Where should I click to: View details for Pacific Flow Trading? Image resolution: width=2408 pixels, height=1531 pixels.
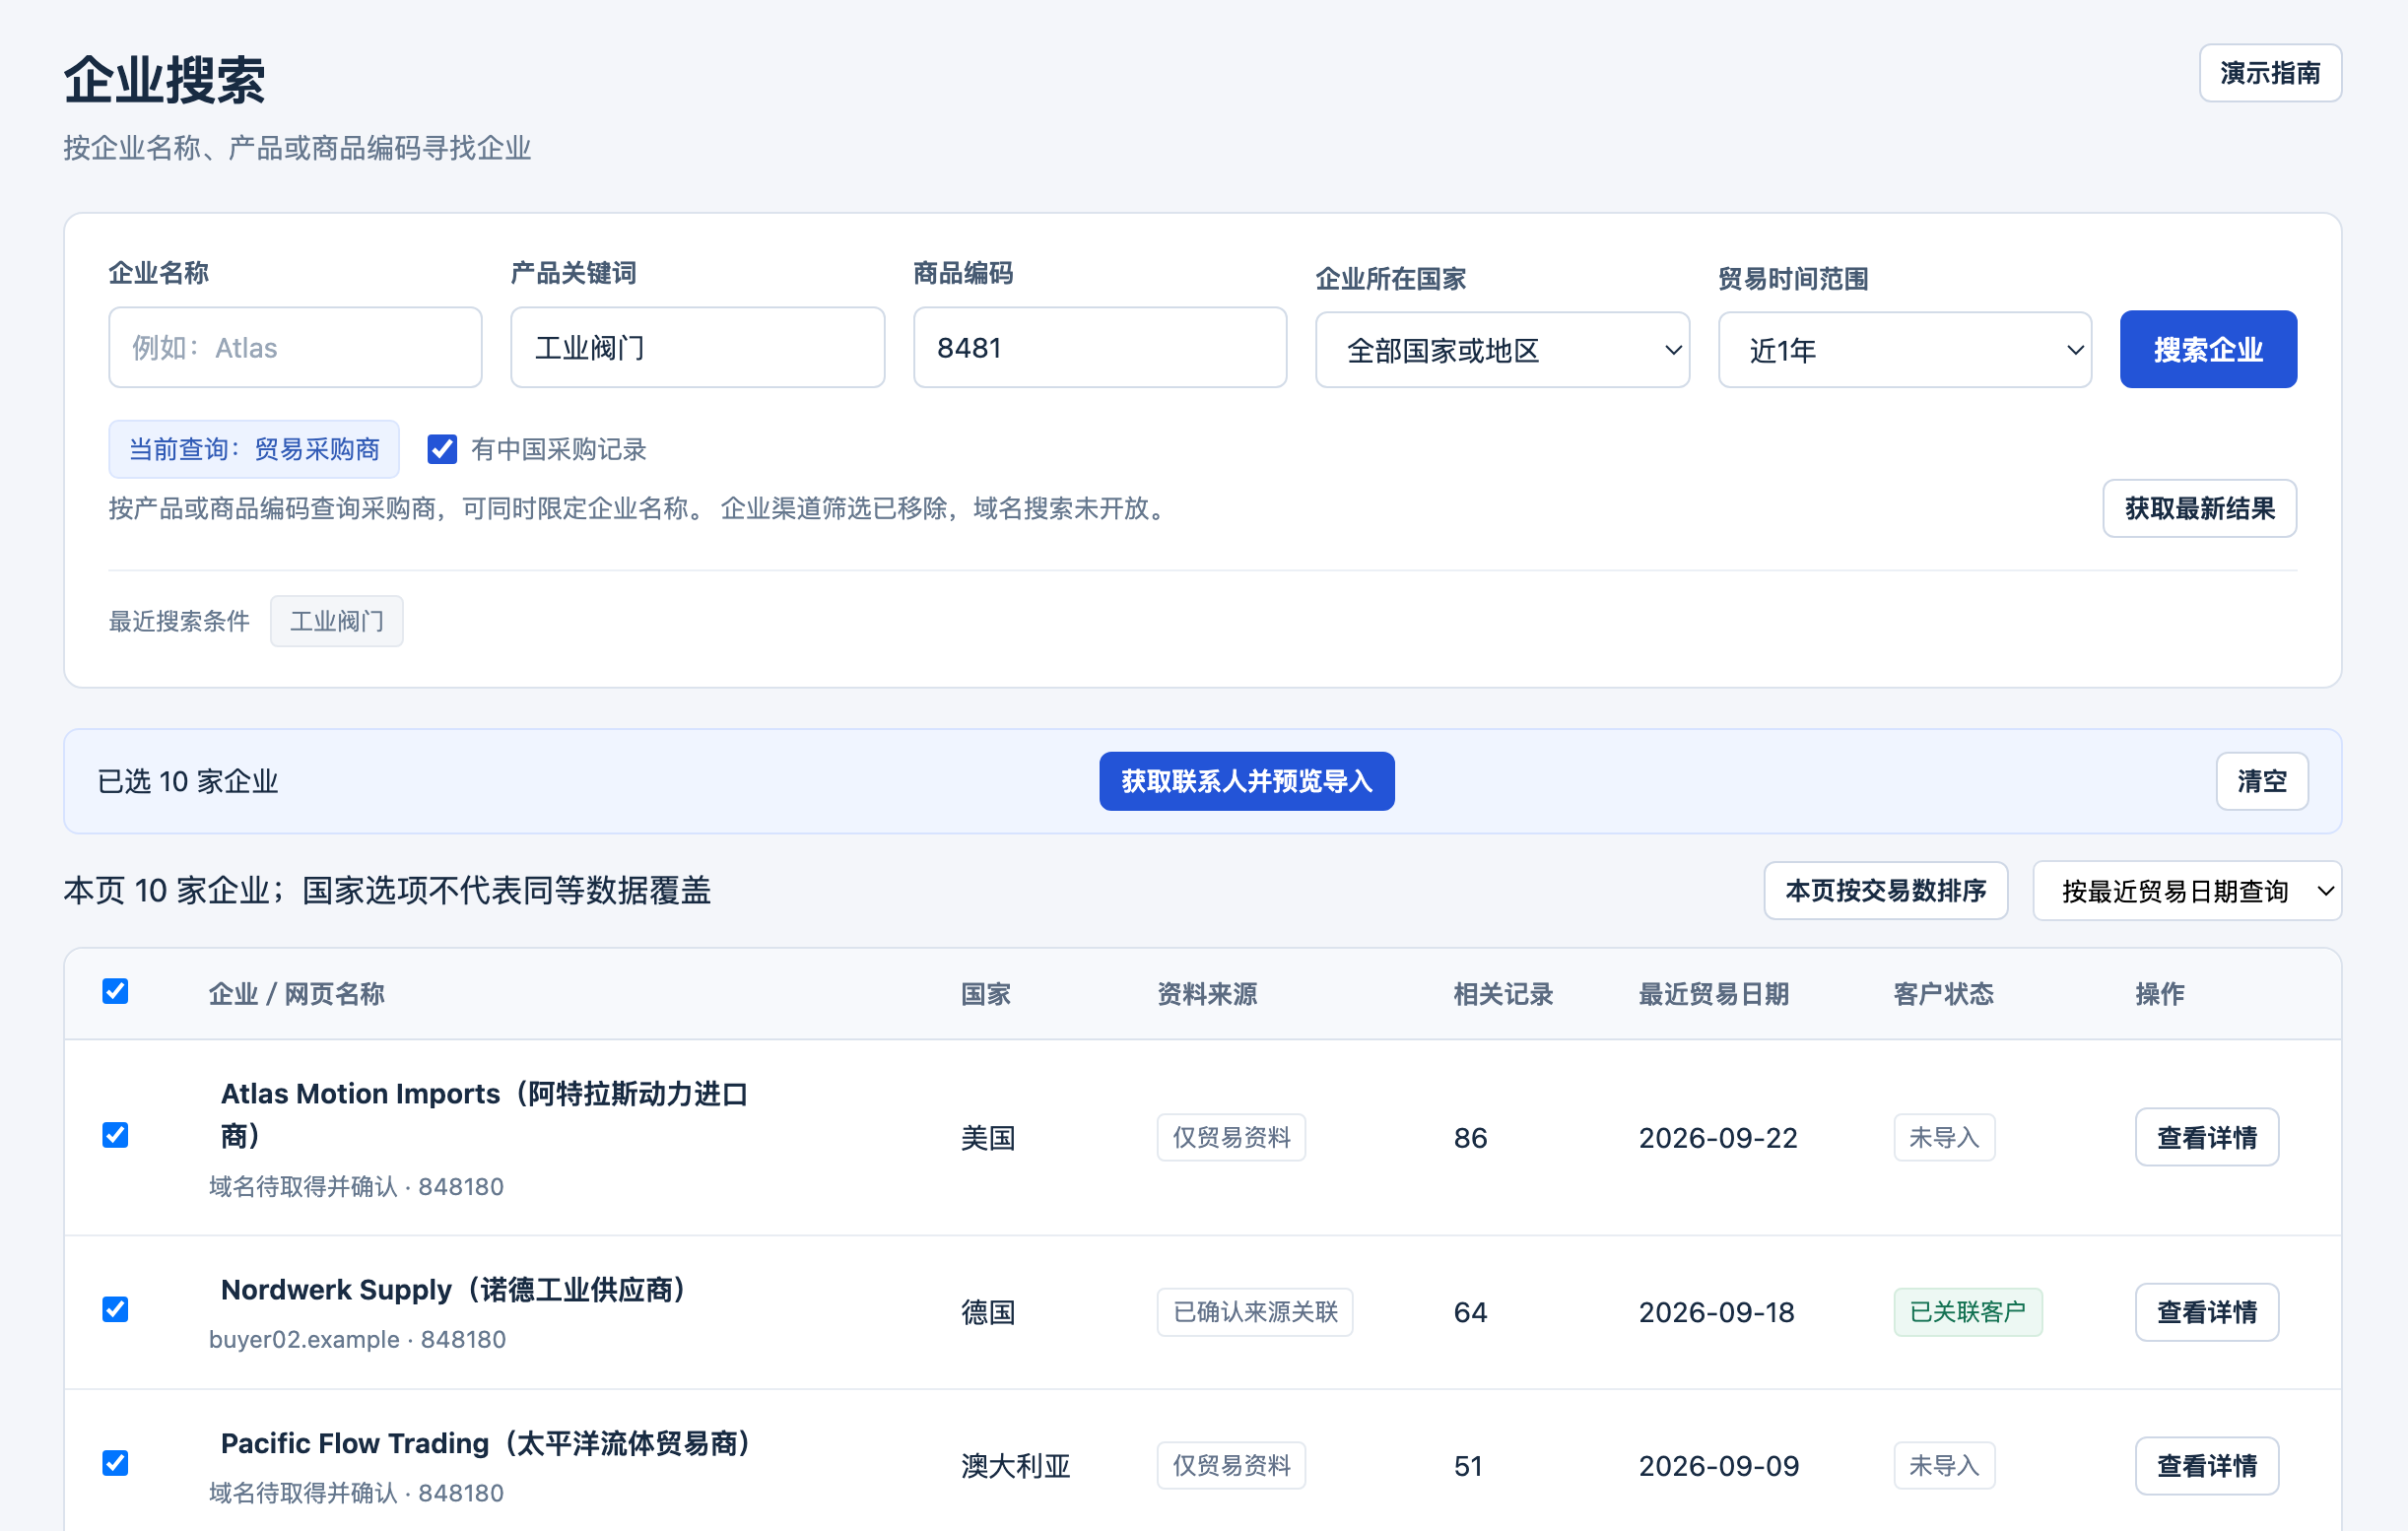[x=2207, y=1466]
